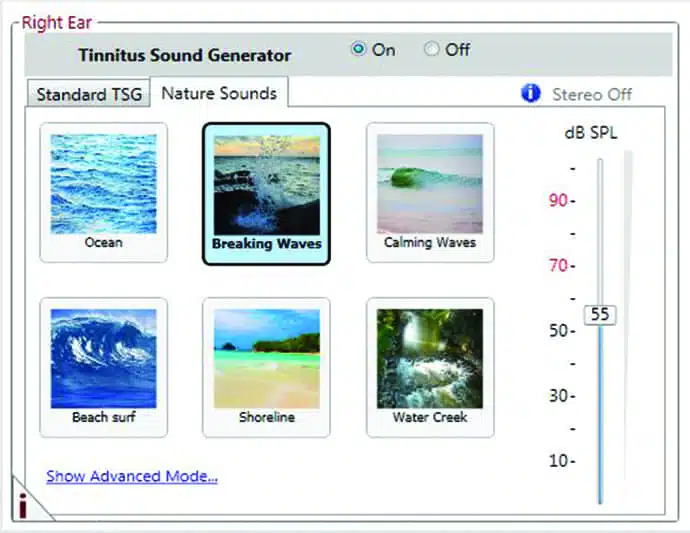Click the grayed-out slider track on far right
The image size is (690, 533).
[627, 320]
